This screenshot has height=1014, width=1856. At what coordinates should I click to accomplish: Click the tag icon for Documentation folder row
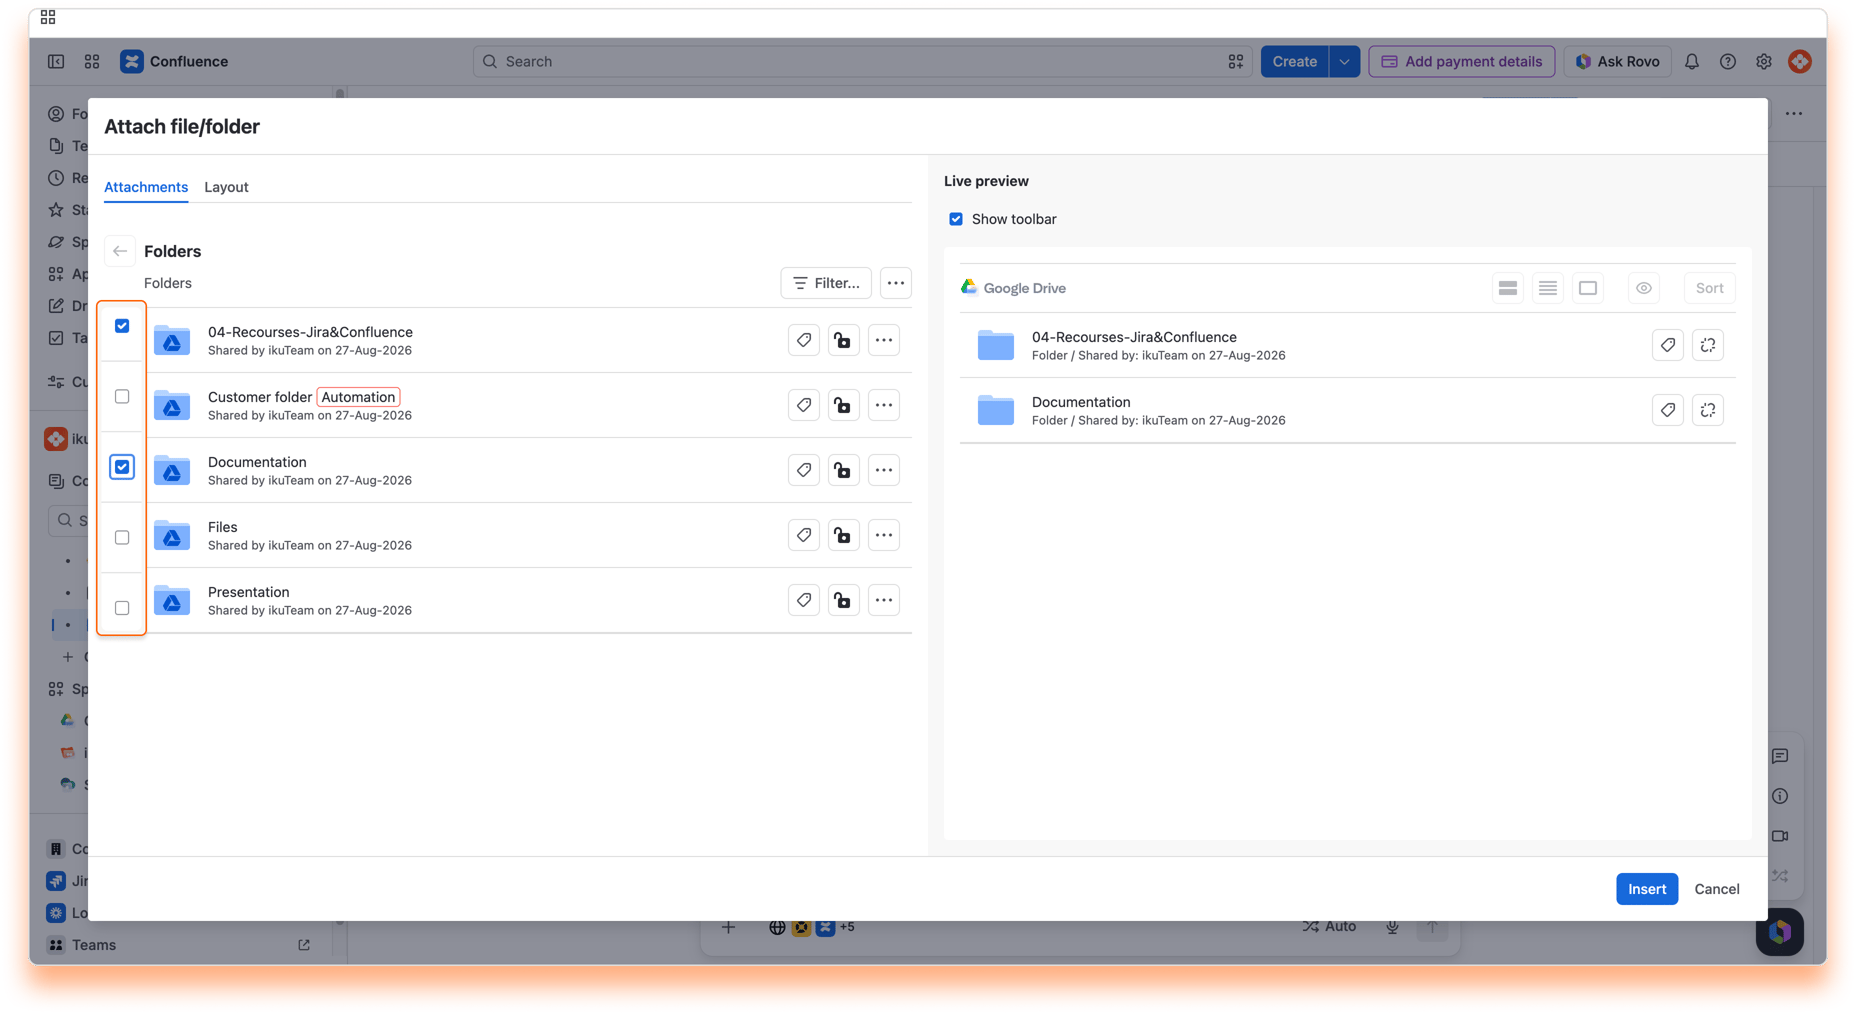pyautogui.click(x=804, y=470)
